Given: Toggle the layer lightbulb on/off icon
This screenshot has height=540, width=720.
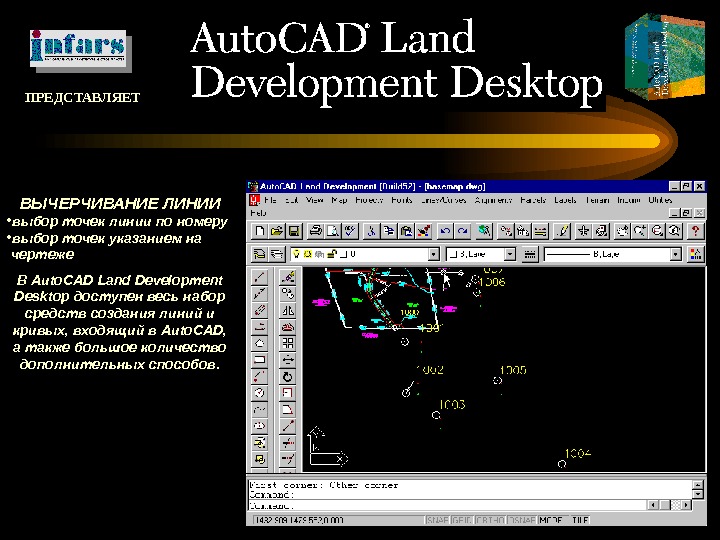Looking at the screenshot, I should [297, 254].
